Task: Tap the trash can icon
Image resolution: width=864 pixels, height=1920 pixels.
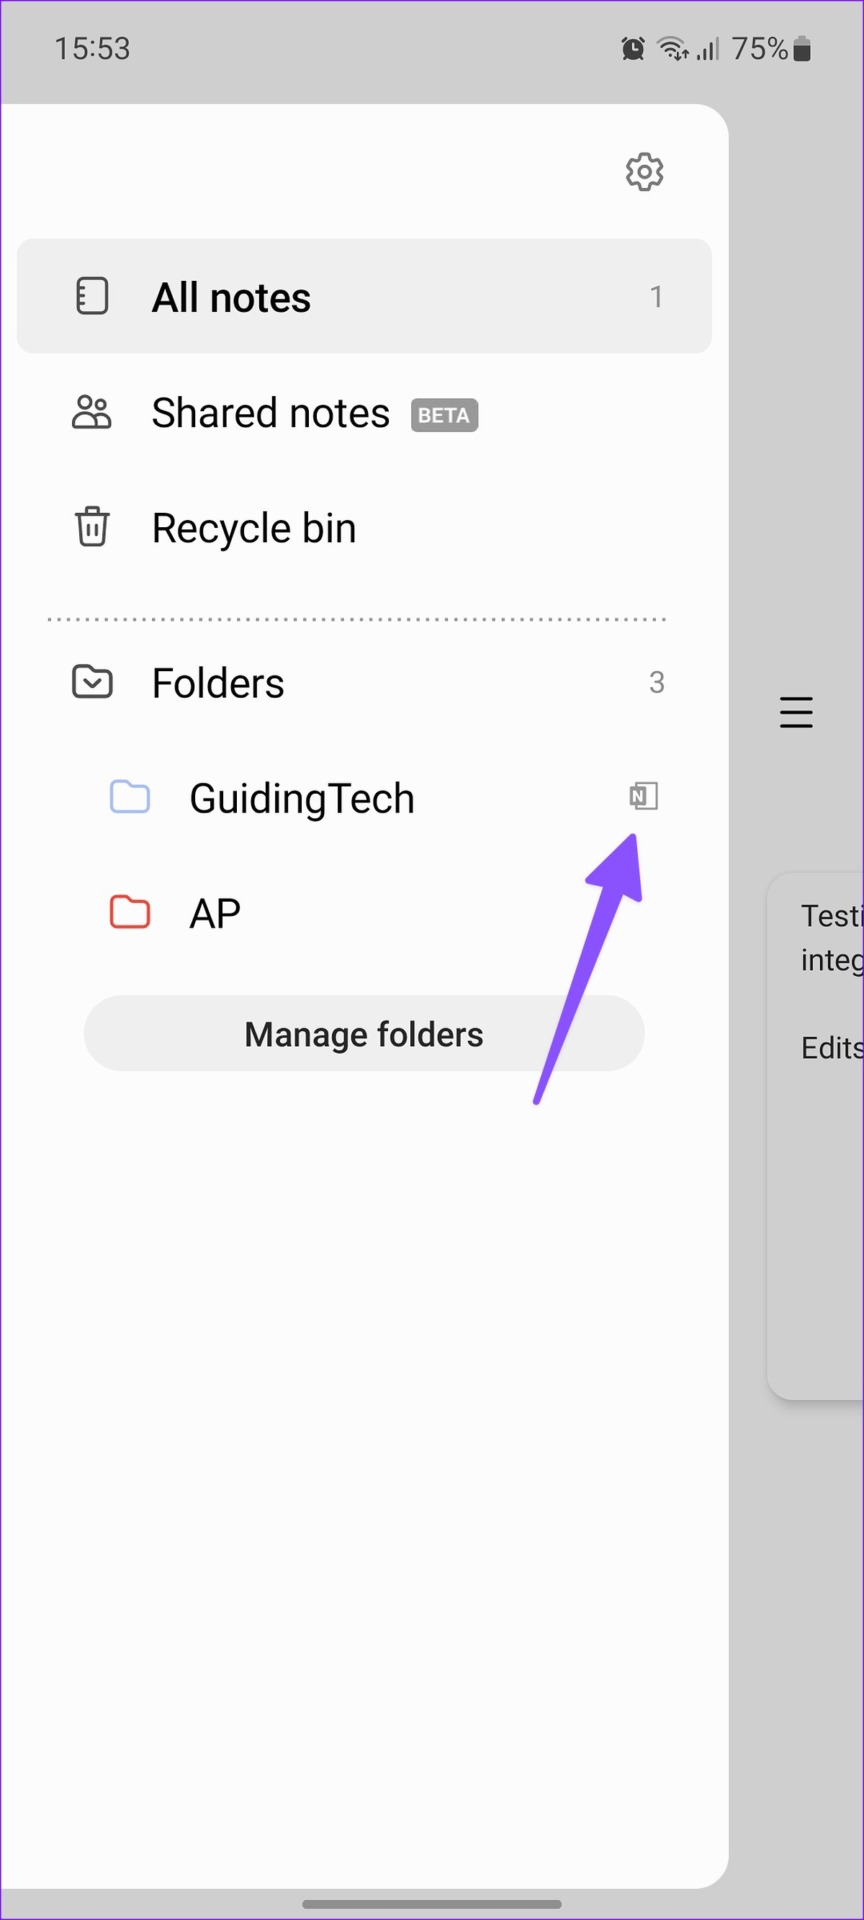Action: click(92, 527)
